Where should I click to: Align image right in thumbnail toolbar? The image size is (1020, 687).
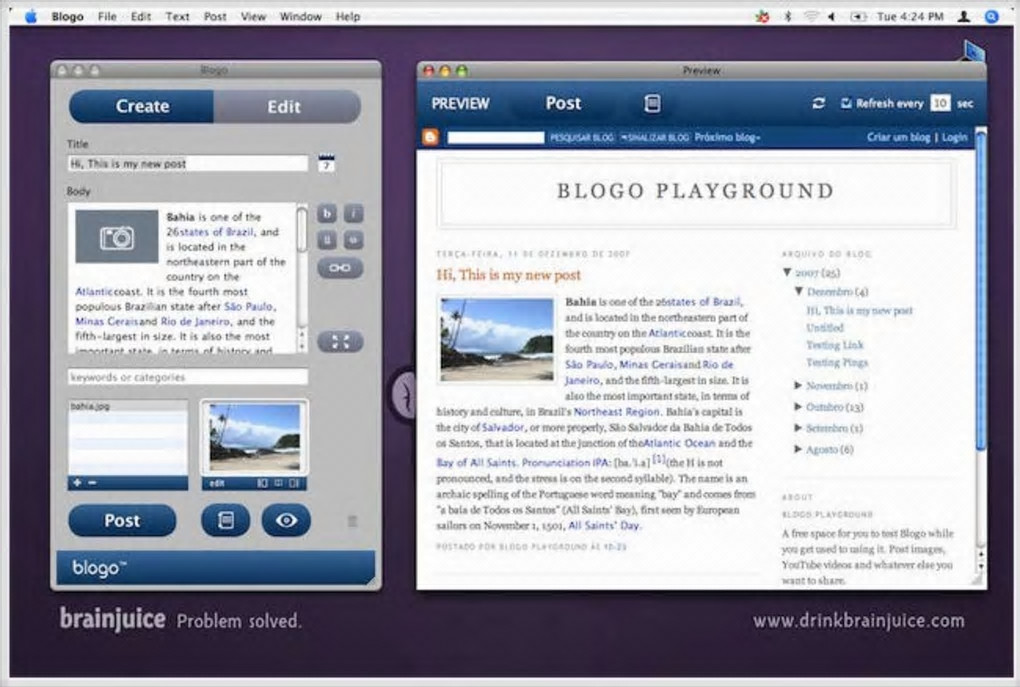294,483
